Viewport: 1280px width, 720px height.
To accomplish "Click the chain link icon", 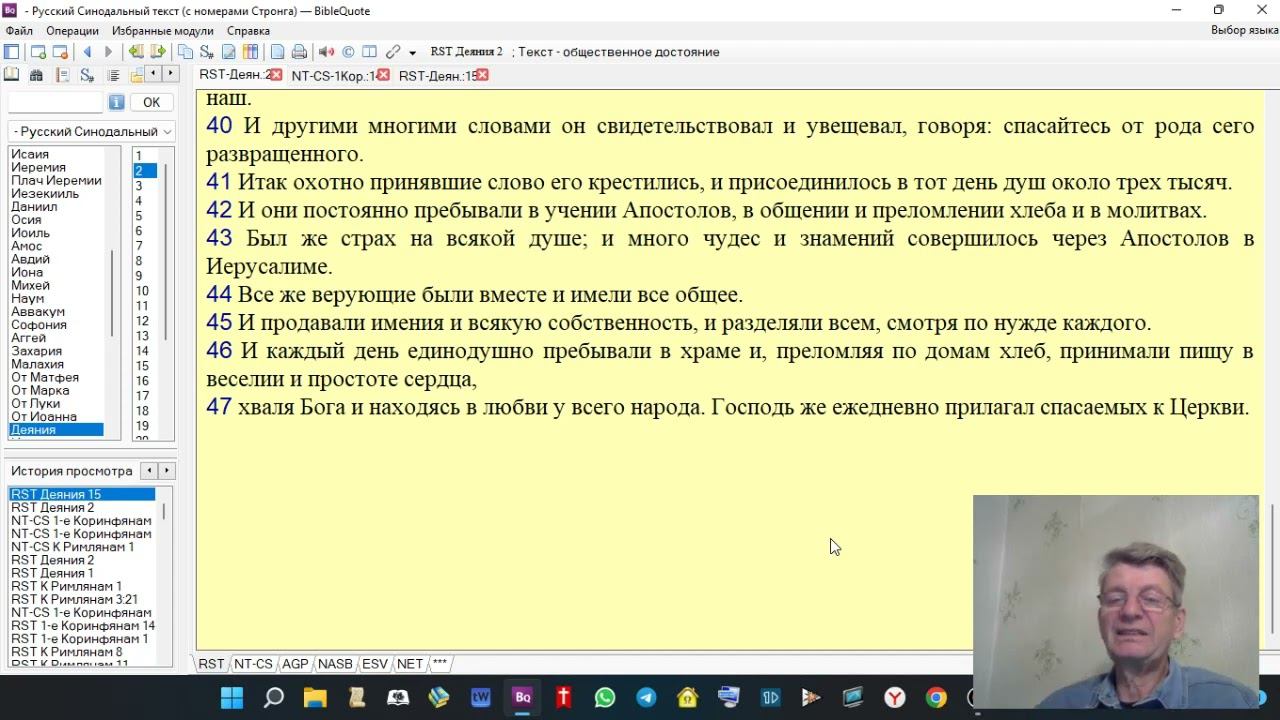I will [x=393, y=52].
